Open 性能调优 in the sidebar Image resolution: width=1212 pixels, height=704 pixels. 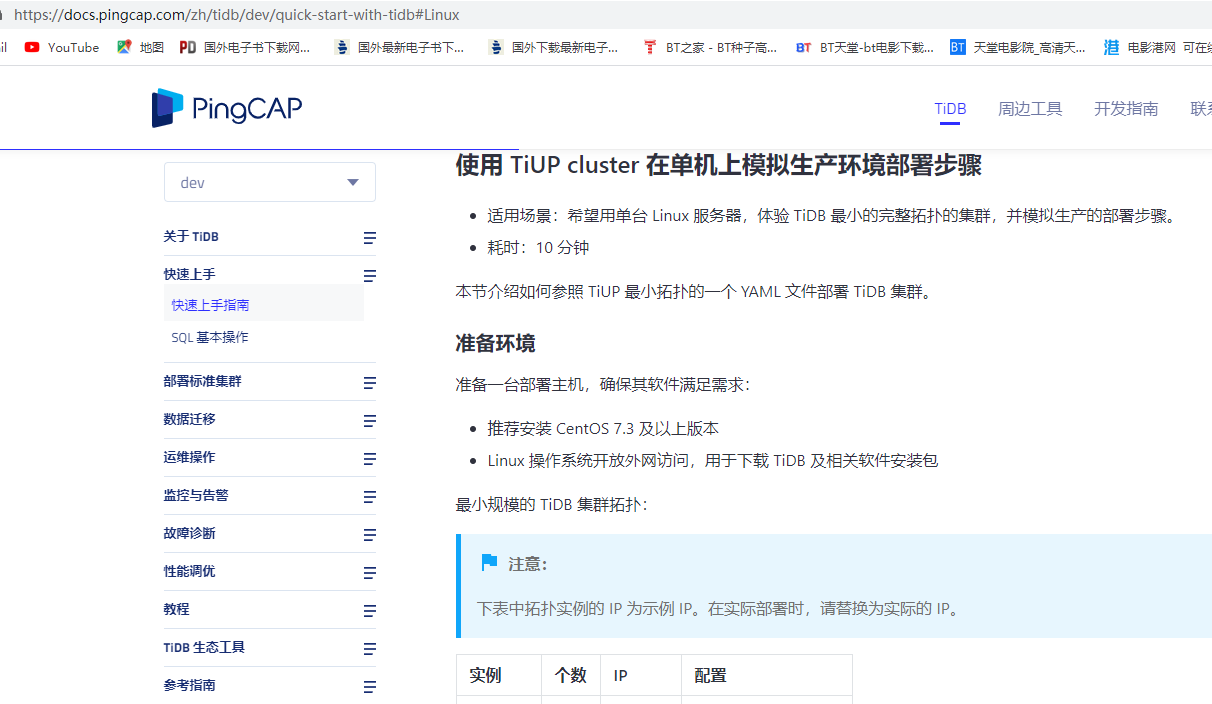(190, 571)
